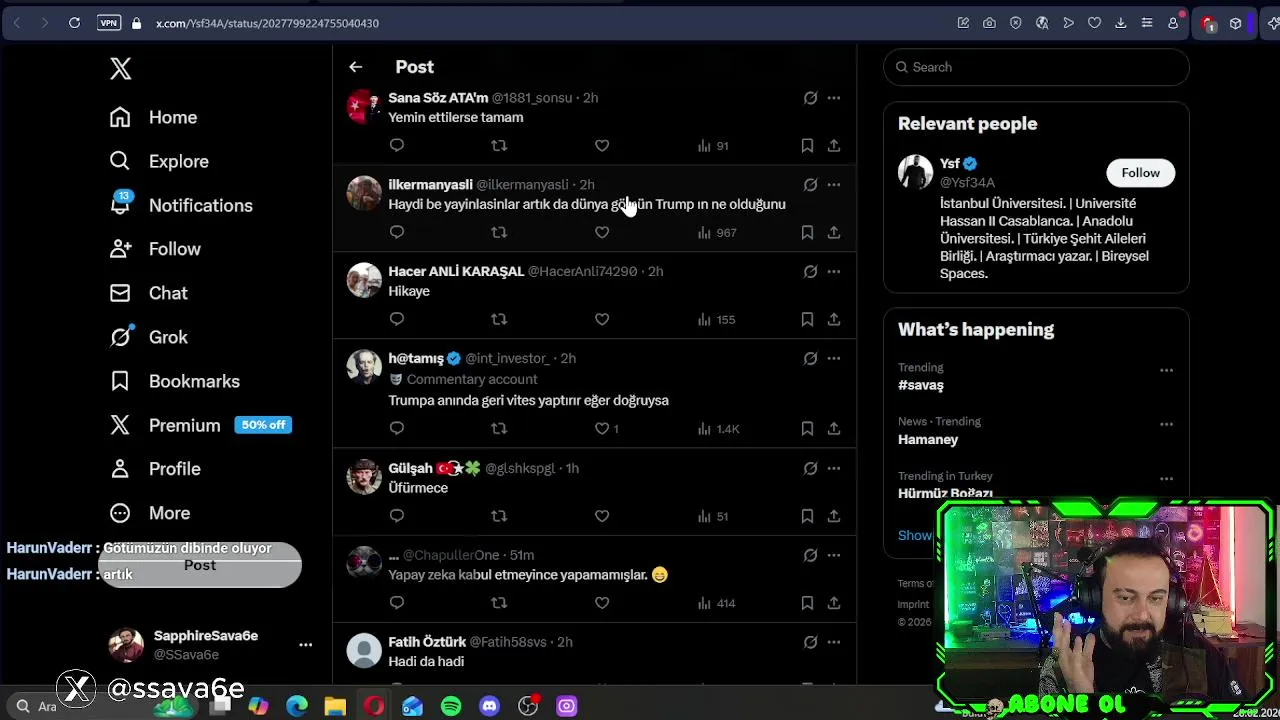Open Grok explain icon on Sana Söz reply
Screen dimensions: 1280x720
click(810, 98)
